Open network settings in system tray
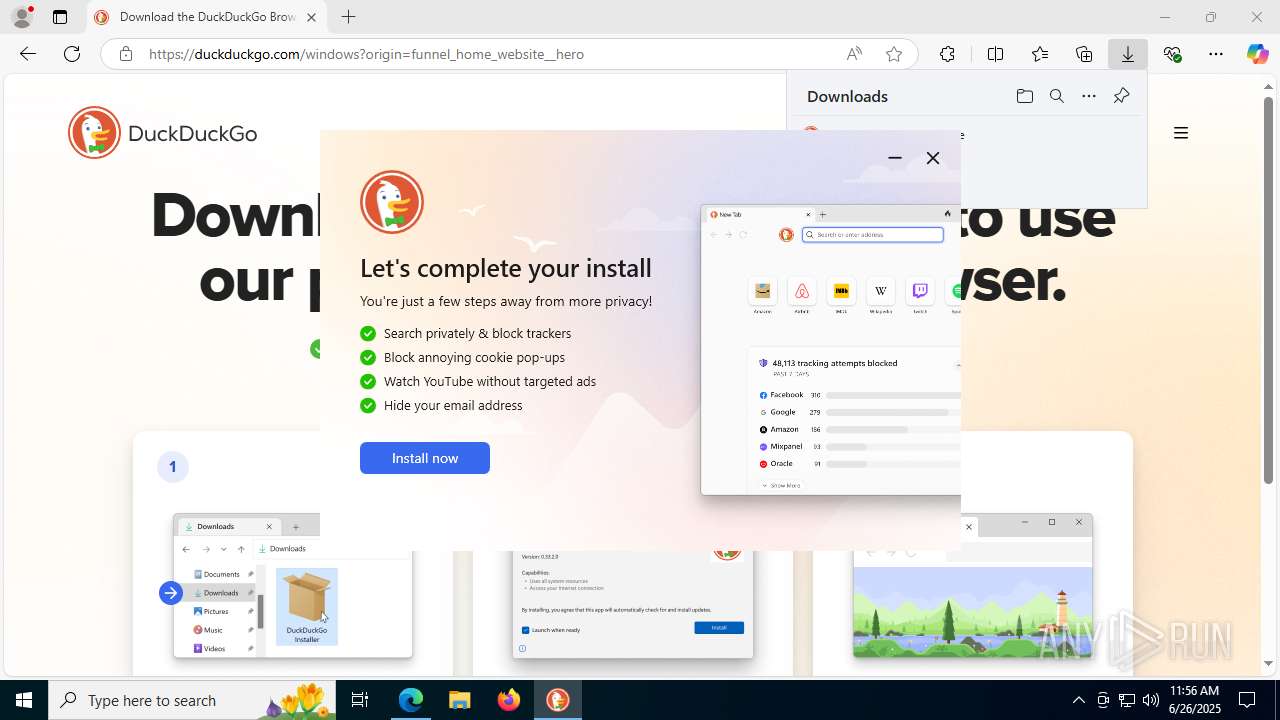1280x720 pixels. coord(1127,700)
